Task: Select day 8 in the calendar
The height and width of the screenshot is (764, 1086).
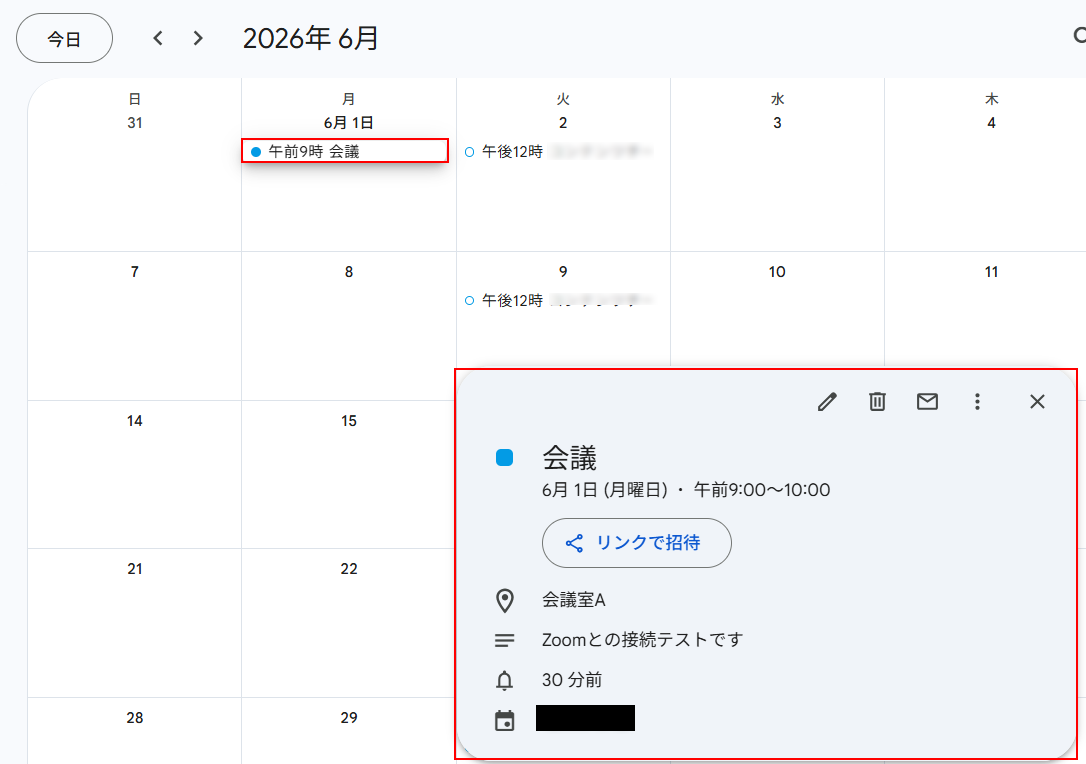Action: 349,272
